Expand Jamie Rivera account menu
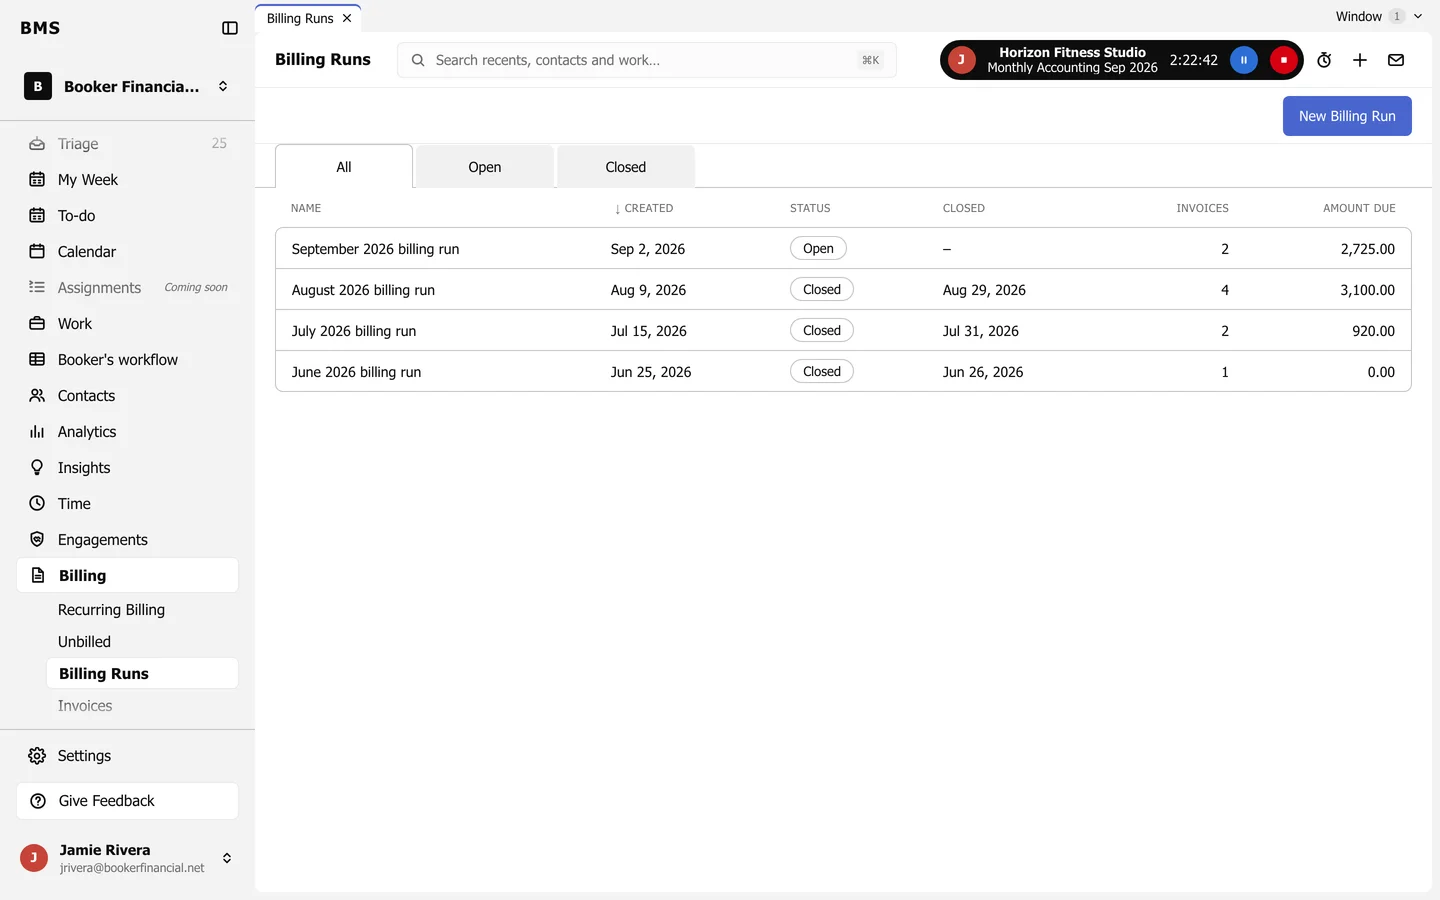The width and height of the screenshot is (1440, 900). [x=227, y=858]
